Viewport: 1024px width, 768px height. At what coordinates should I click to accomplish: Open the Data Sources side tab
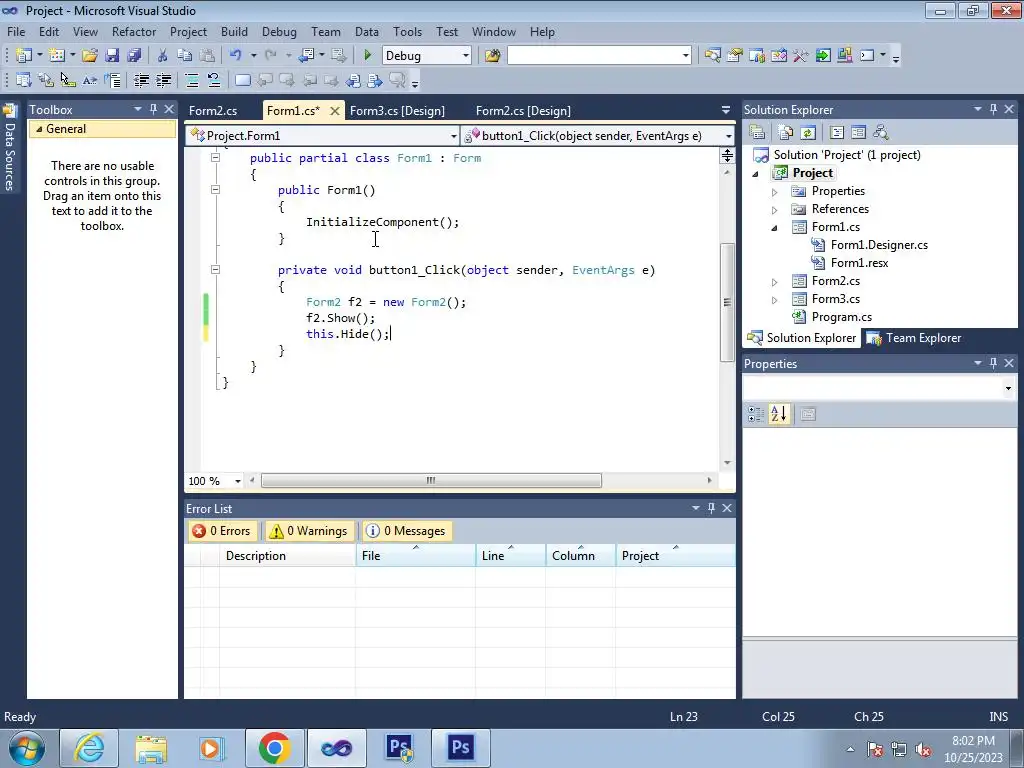click(x=9, y=148)
